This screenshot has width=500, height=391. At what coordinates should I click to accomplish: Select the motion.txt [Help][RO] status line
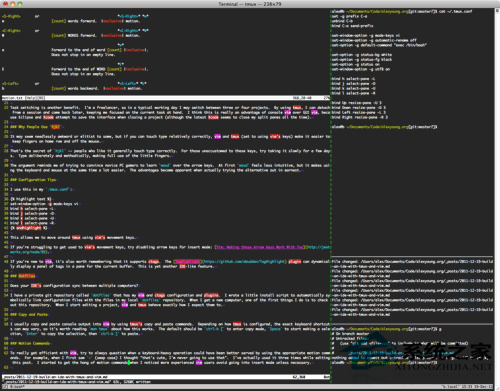click(x=166, y=98)
